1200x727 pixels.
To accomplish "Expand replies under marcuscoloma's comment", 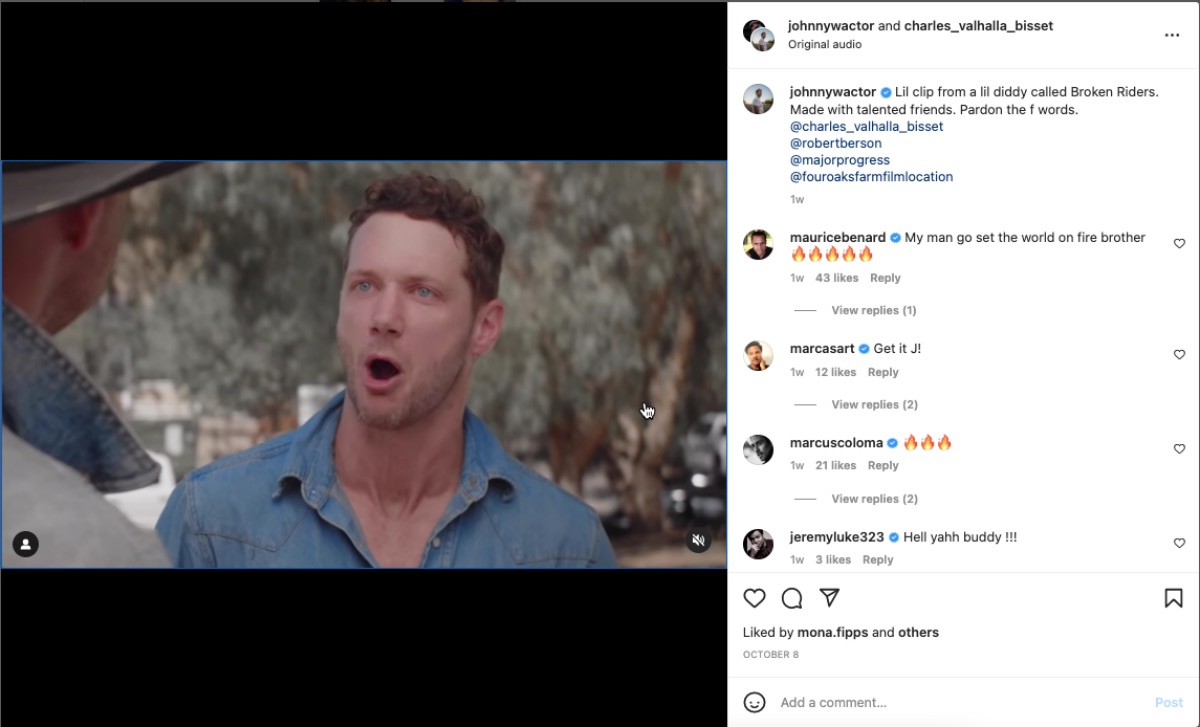I will [874, 499].
